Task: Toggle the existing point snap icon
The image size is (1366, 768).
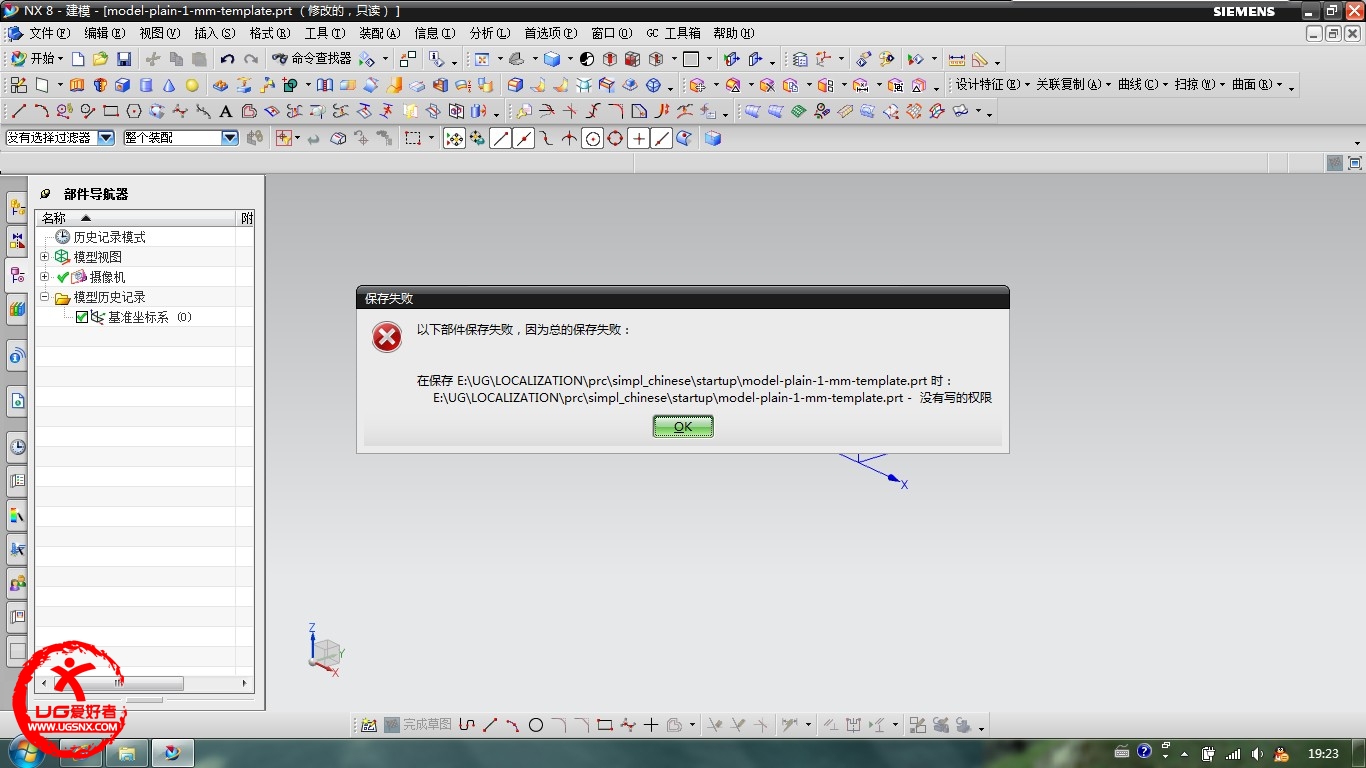Action: click(x=639, y=138)
